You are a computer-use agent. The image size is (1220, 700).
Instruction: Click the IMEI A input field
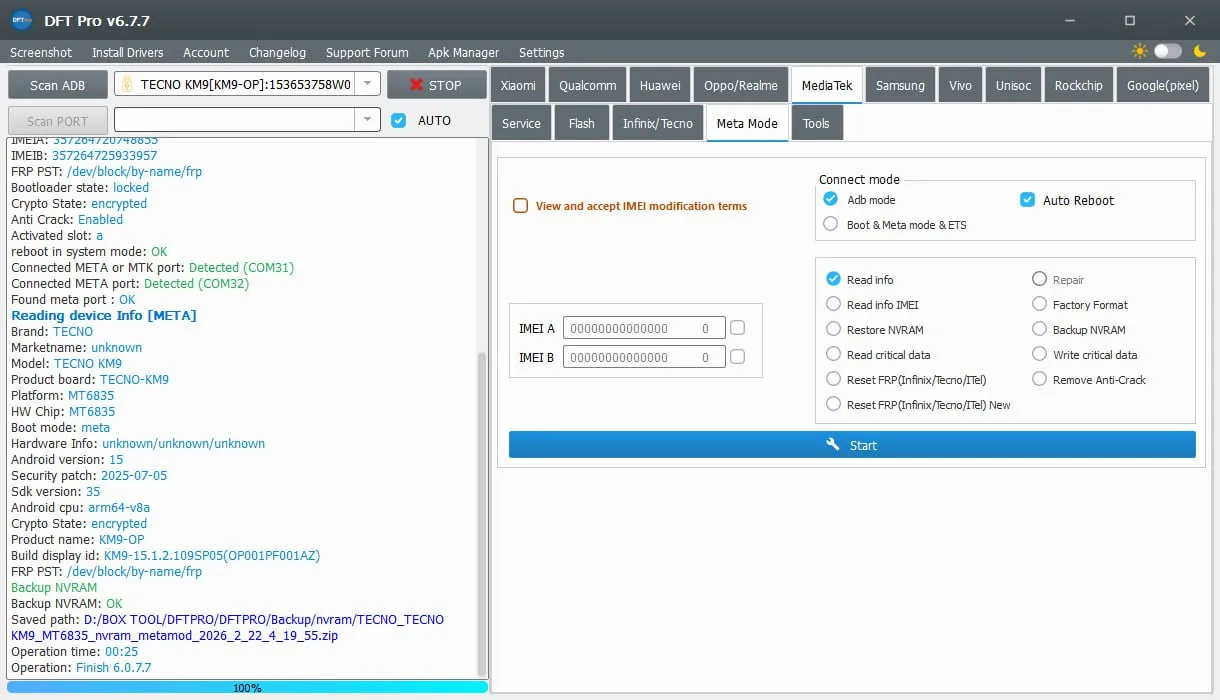[643, 327]
